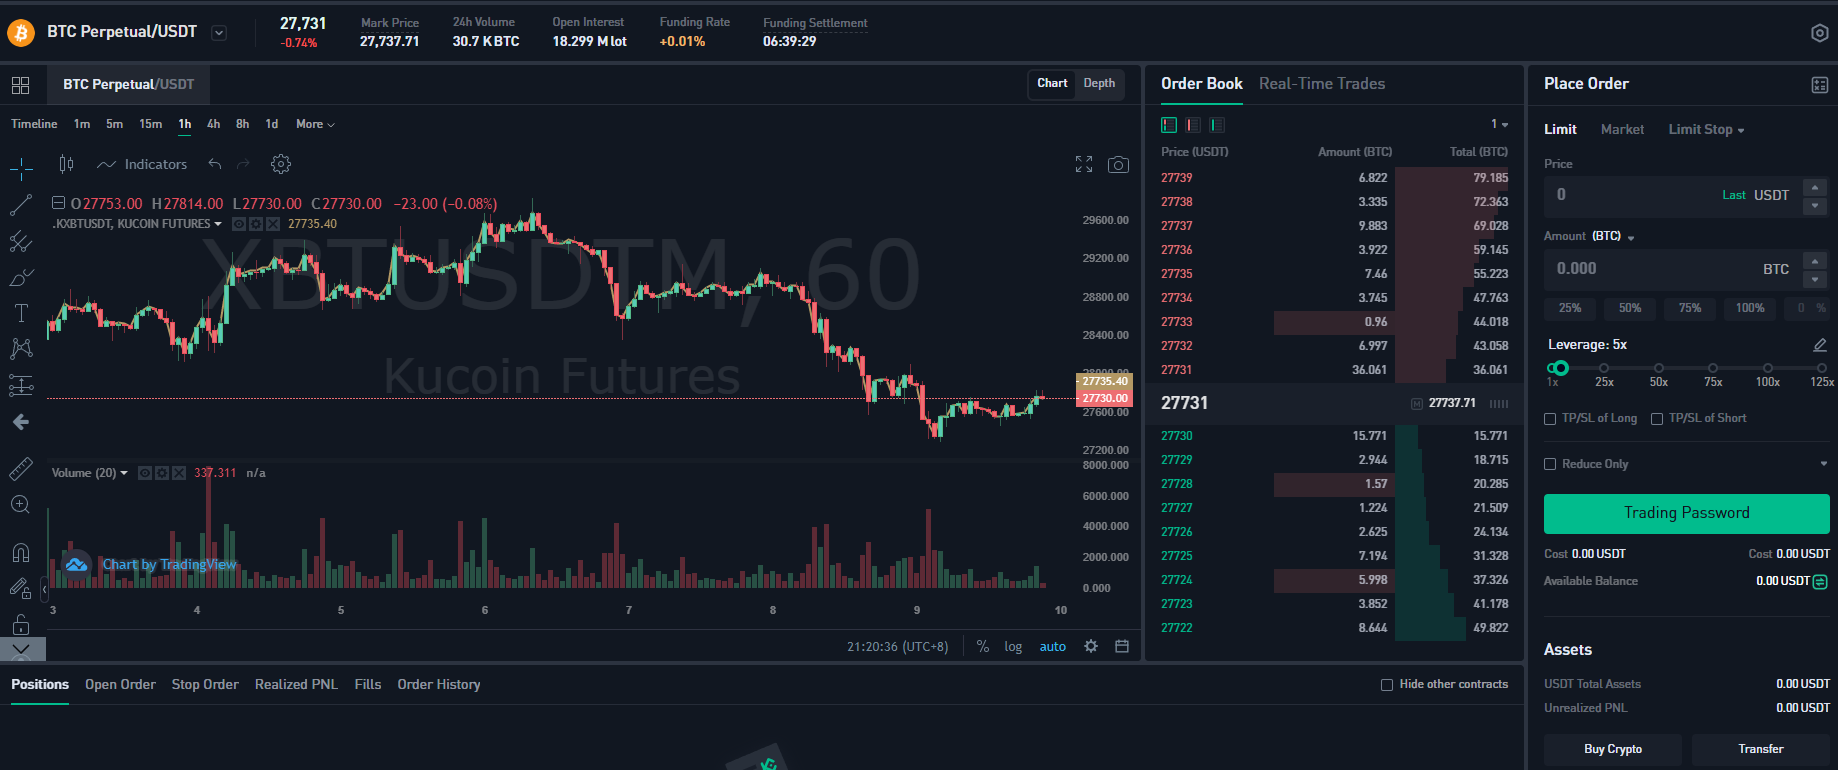Select the trend line drawing tool
Viewport: 1838px width, 770px height.
[x=21, y=205]
